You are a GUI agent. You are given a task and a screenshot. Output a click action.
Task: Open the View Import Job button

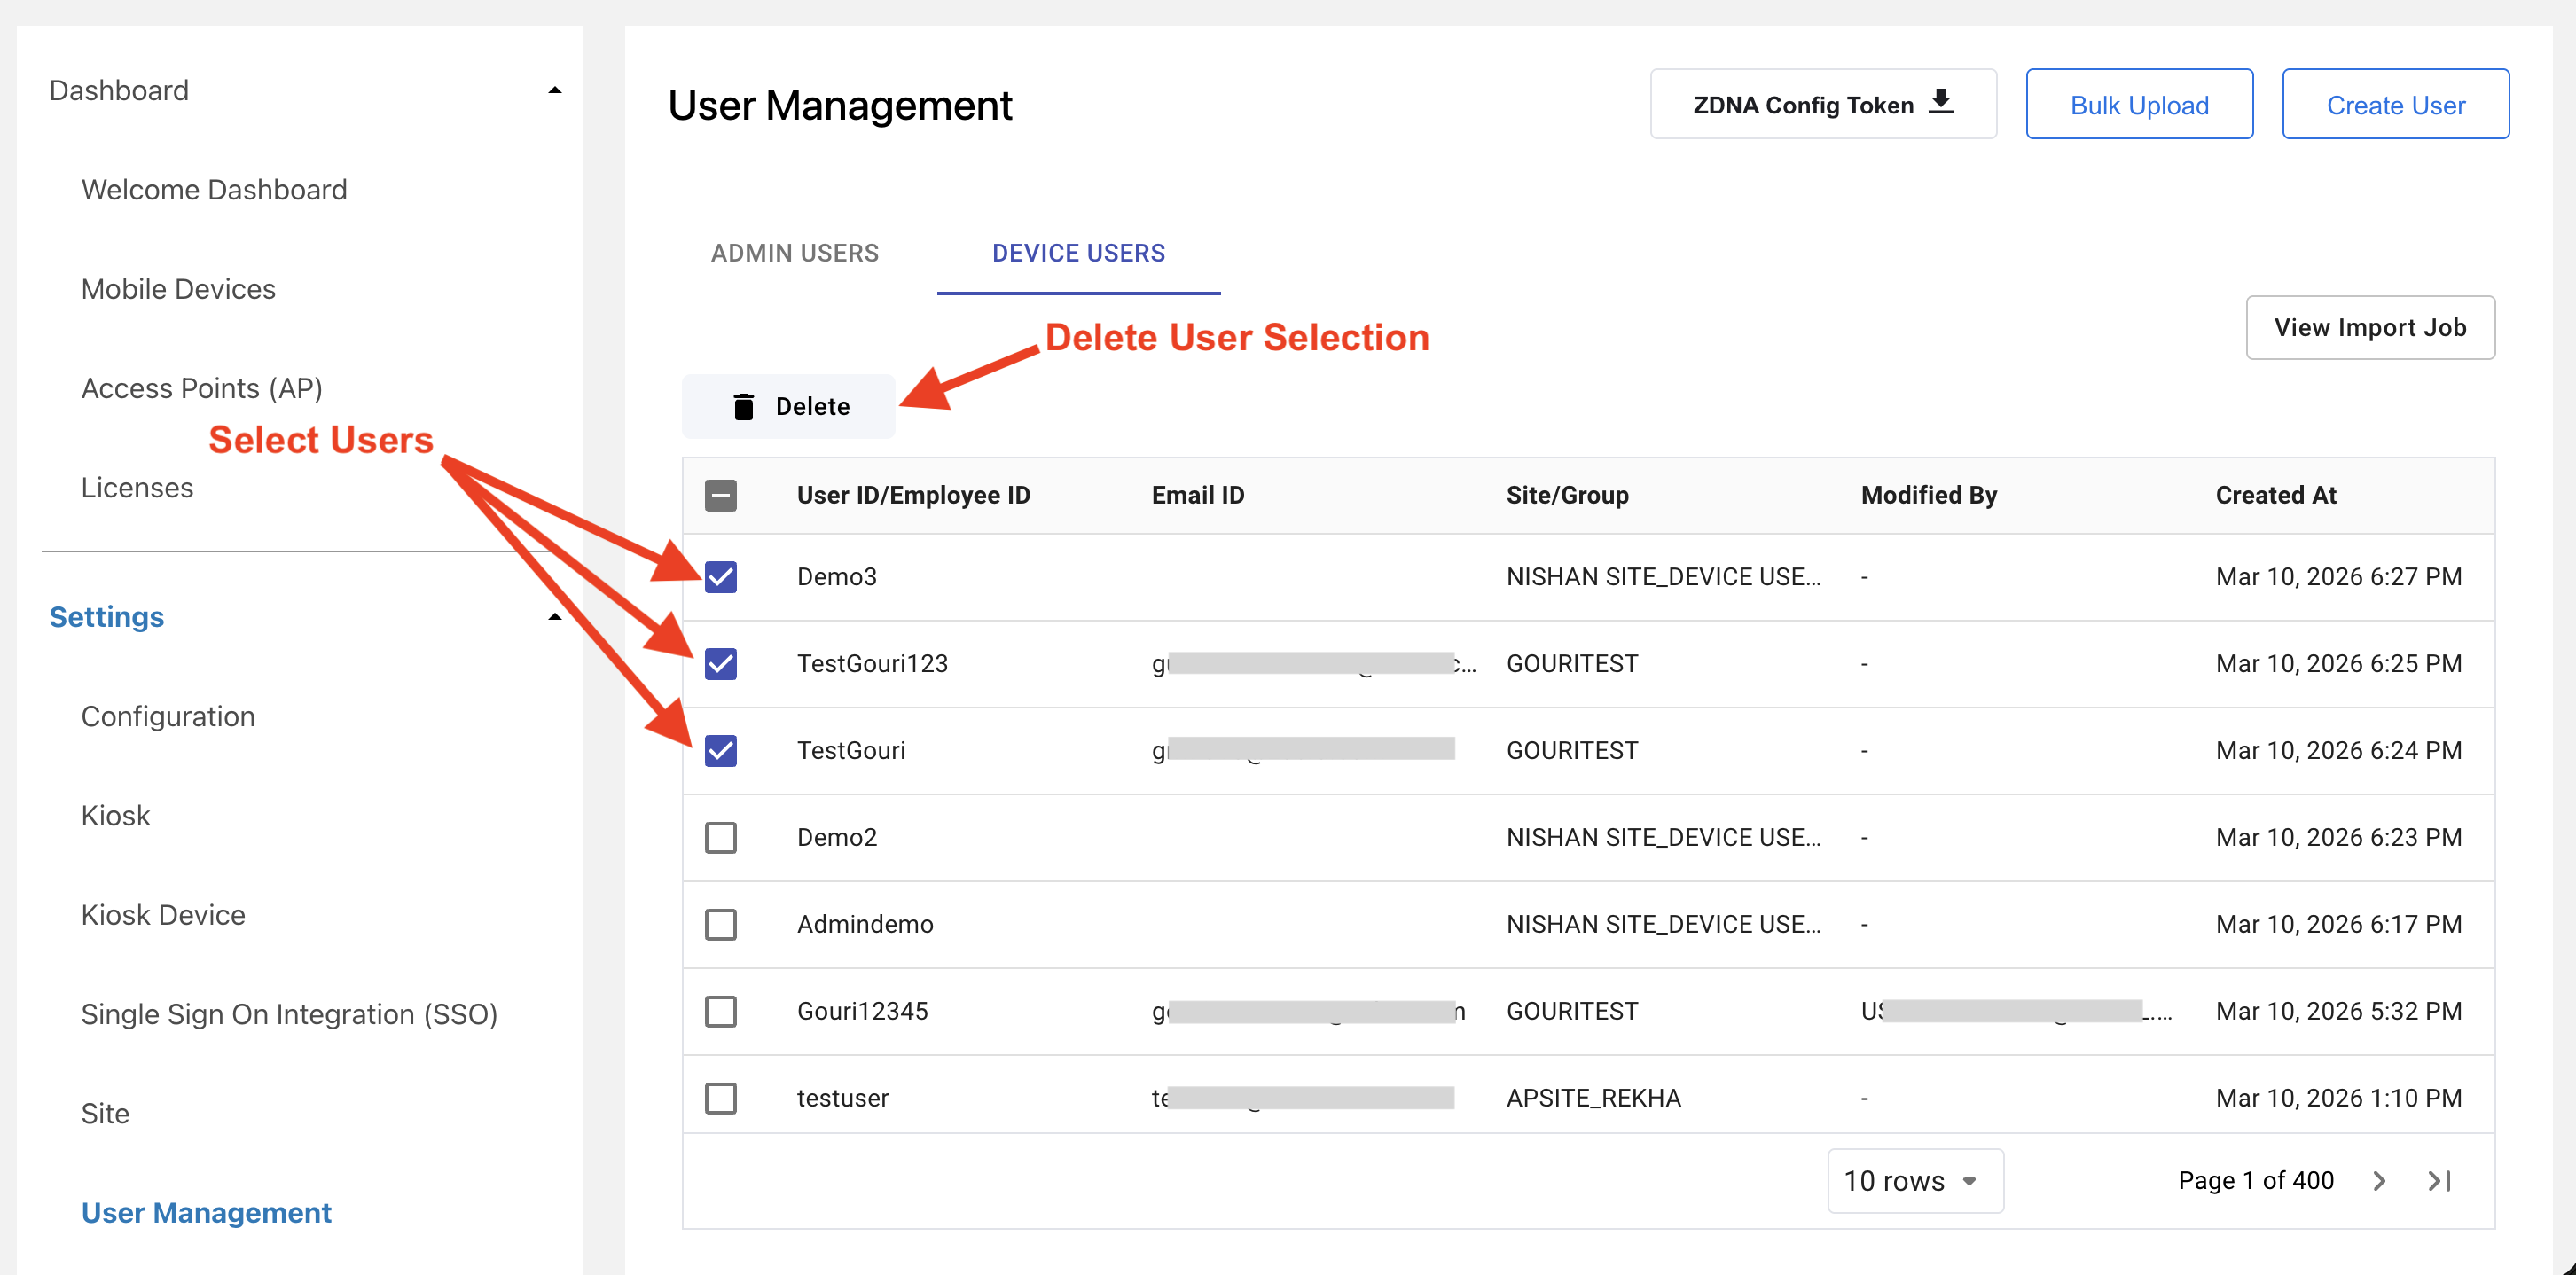(x=2369, y=327)
